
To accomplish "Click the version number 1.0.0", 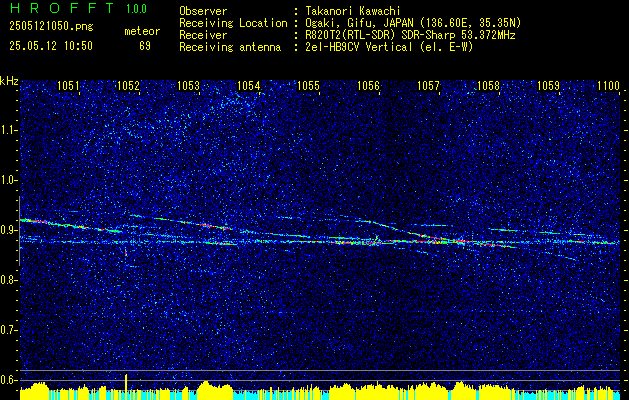I will [x=137, y=9].
